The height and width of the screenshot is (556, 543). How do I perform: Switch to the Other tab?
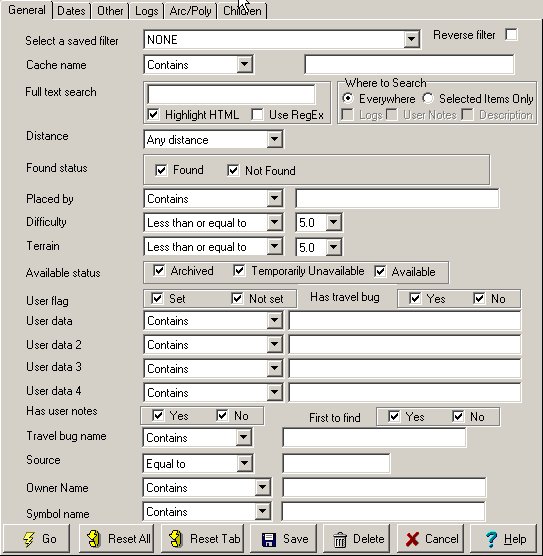point(110,11)
